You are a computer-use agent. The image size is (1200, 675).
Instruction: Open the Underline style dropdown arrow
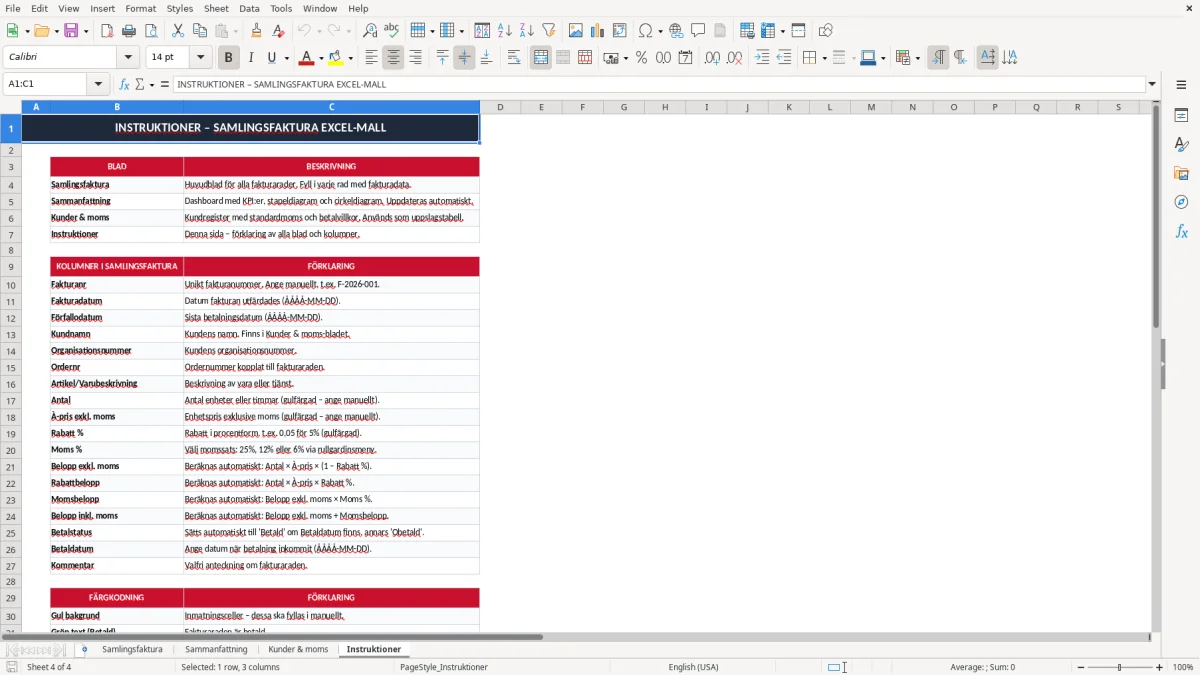point(285,58)
